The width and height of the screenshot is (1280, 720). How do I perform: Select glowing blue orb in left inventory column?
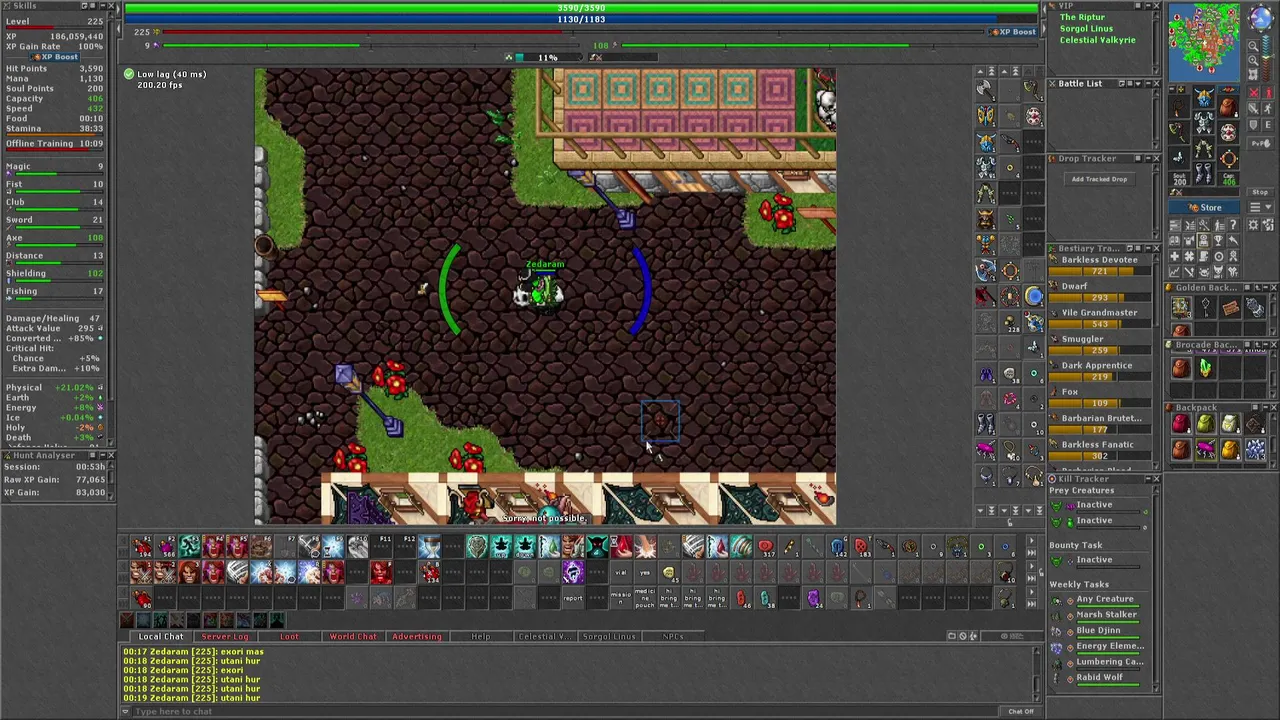[x=1033, y=296]
